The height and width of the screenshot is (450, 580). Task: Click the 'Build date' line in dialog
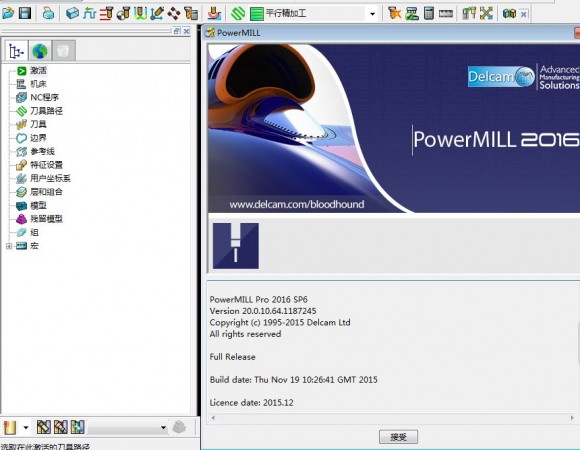click(293, 380)
